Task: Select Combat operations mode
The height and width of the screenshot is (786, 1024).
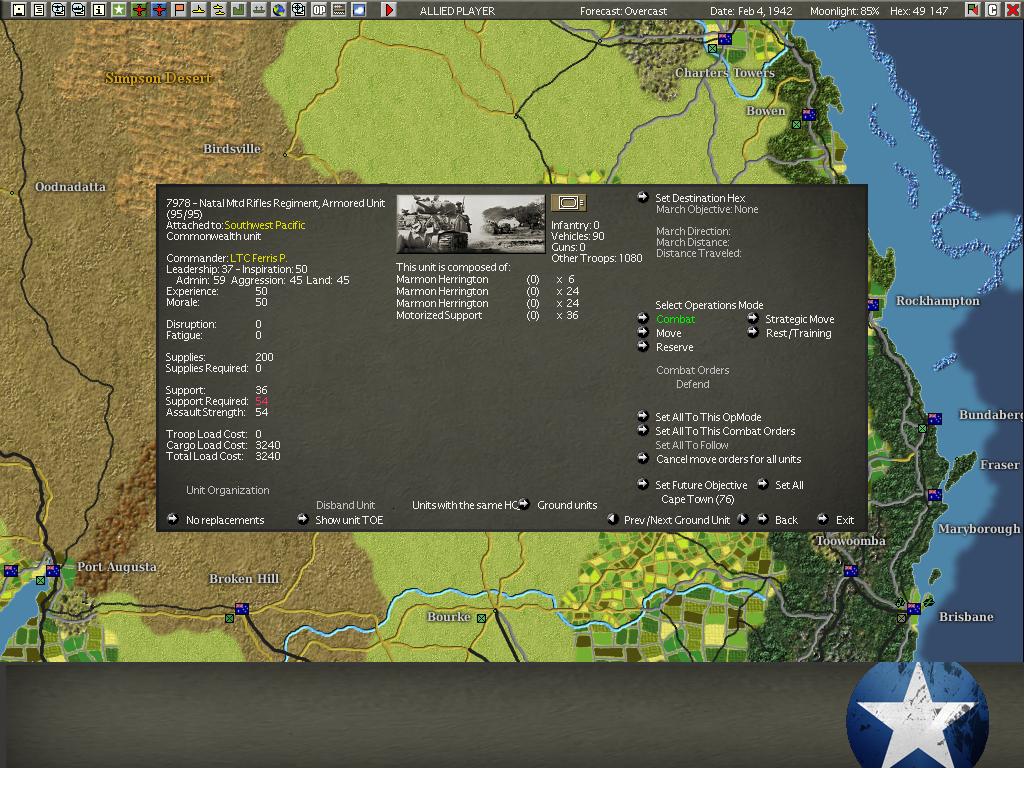Action: (x=675, y=319)
